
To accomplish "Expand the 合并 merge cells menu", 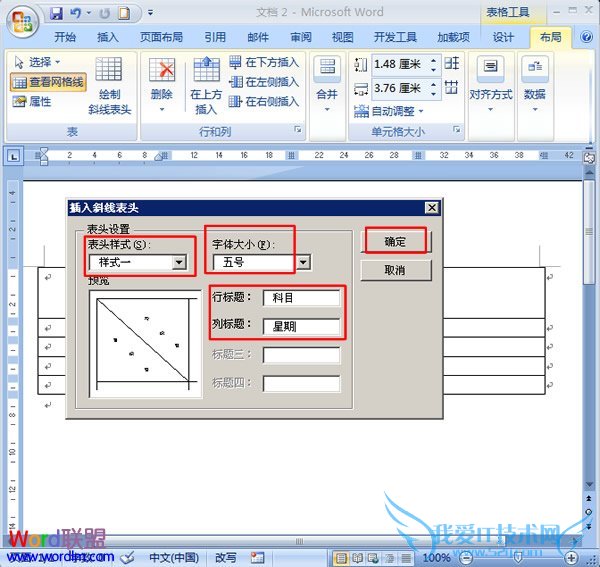I will [x=327, y=84].
